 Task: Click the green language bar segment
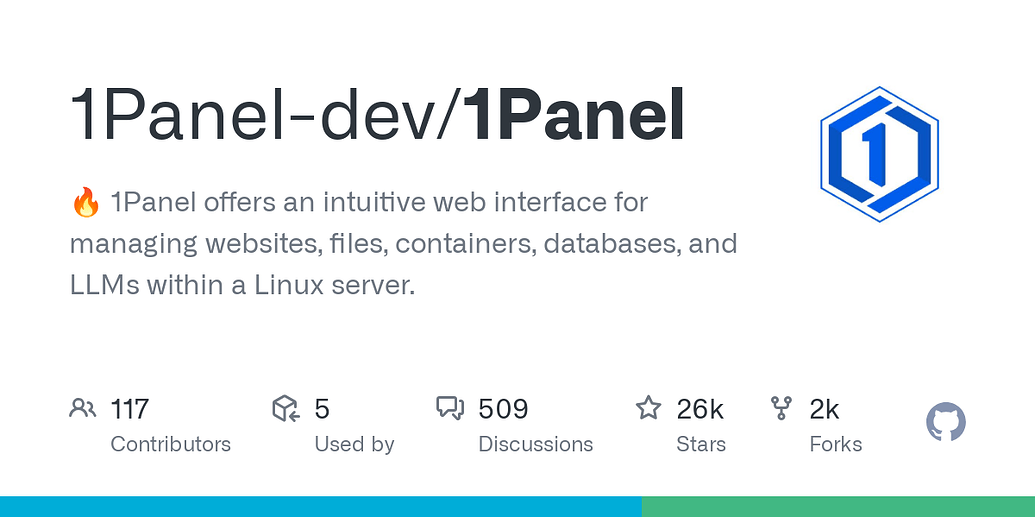(x=838, y=506)
